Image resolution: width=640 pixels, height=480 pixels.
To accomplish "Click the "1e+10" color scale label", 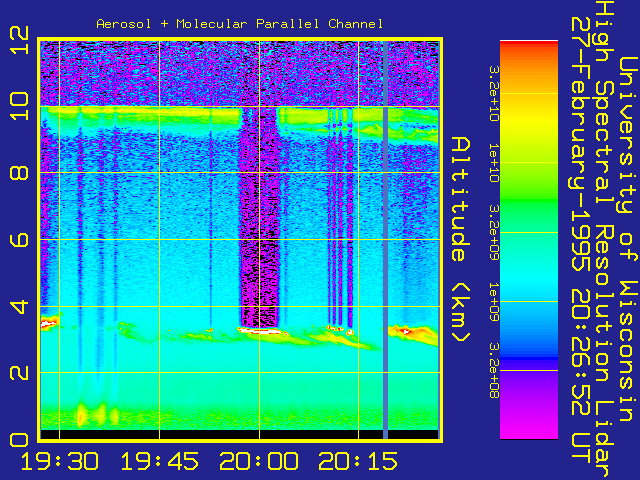I will pyautogui.click(x=494, y=162).
